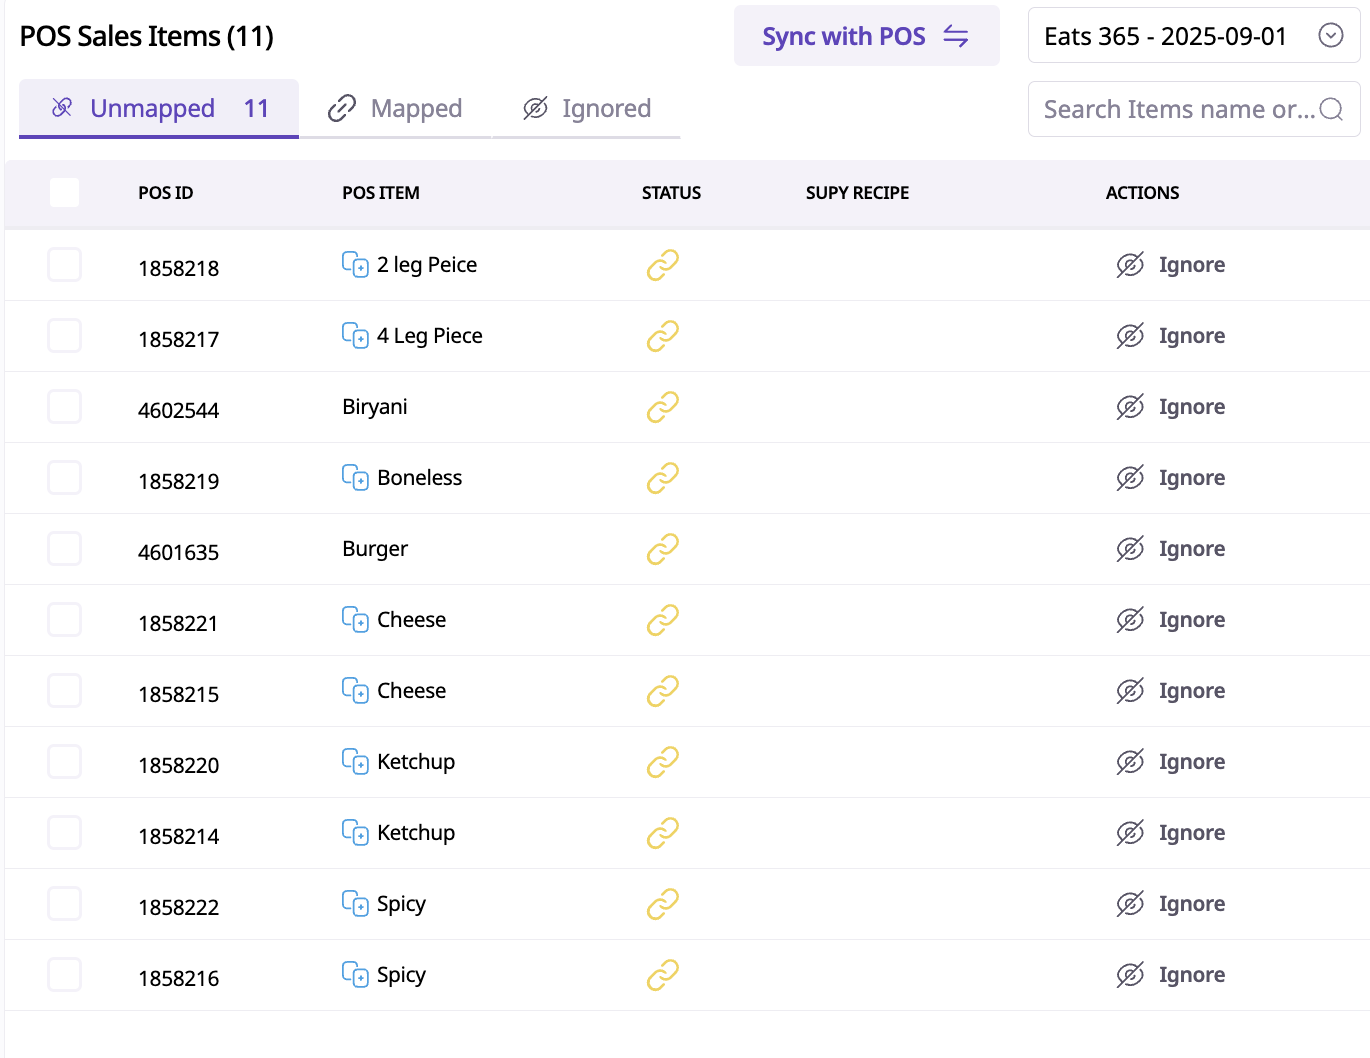Click the copy icon beside Ketchup item 1858220
Screen dimensions: 1370x1058
coord(355,762)
